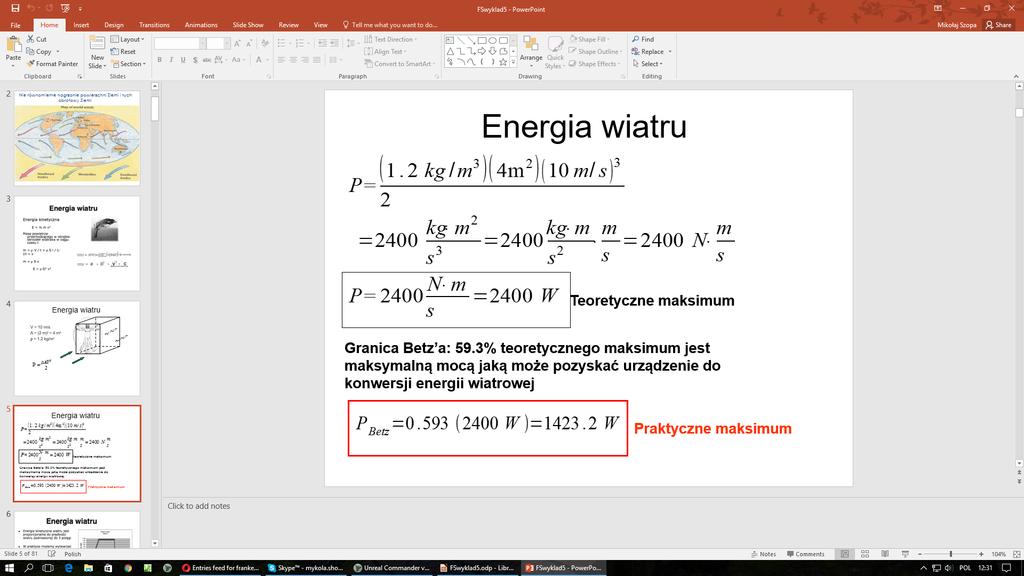Click Convert to SmartArt
This screenshot has height=576, width=1024.
click(398, 64)
